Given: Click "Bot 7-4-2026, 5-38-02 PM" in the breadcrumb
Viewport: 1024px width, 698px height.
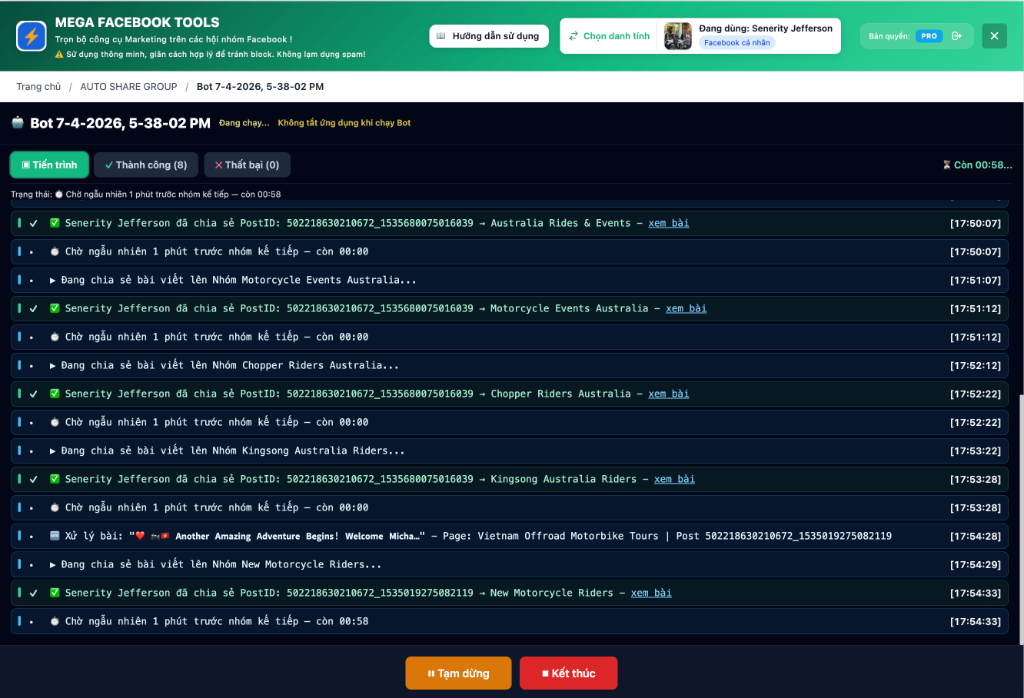Looking at the screenshot, I should (260, 87).
